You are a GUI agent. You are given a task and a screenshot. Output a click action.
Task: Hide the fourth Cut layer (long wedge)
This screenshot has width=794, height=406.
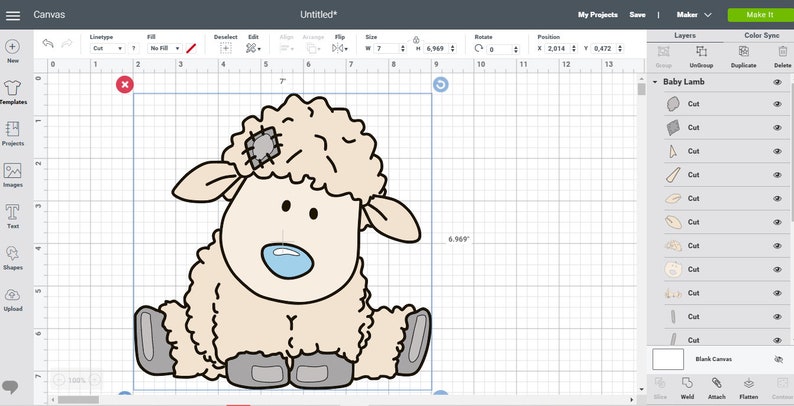[x=777, y=175]
